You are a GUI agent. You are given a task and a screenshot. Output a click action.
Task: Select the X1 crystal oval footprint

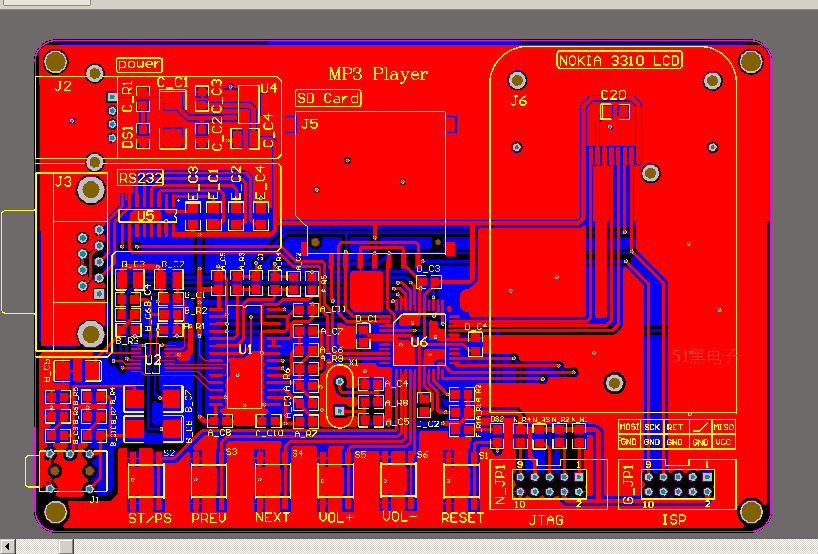pos(340,397)
